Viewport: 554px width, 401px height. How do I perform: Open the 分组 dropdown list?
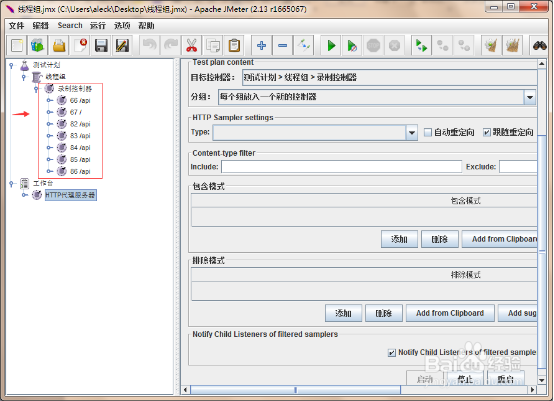pos(530,97)
